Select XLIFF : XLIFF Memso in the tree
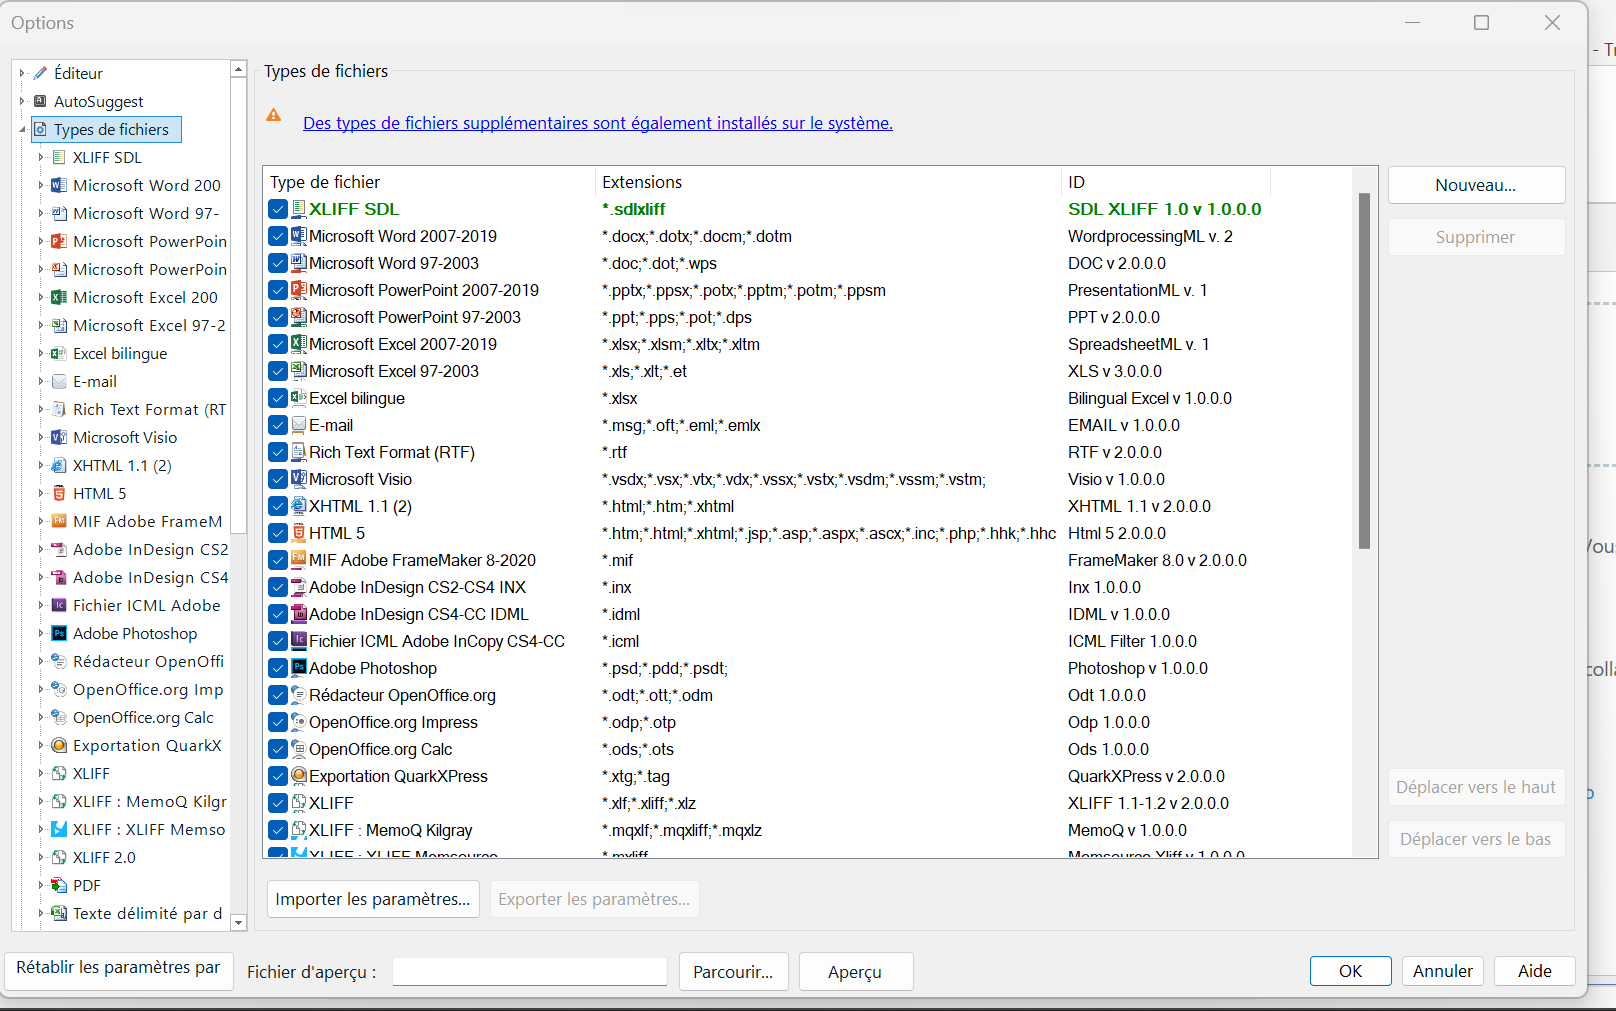Image resolution: width=1616 pixels, height=1011 pixels. tap(149, 829)
